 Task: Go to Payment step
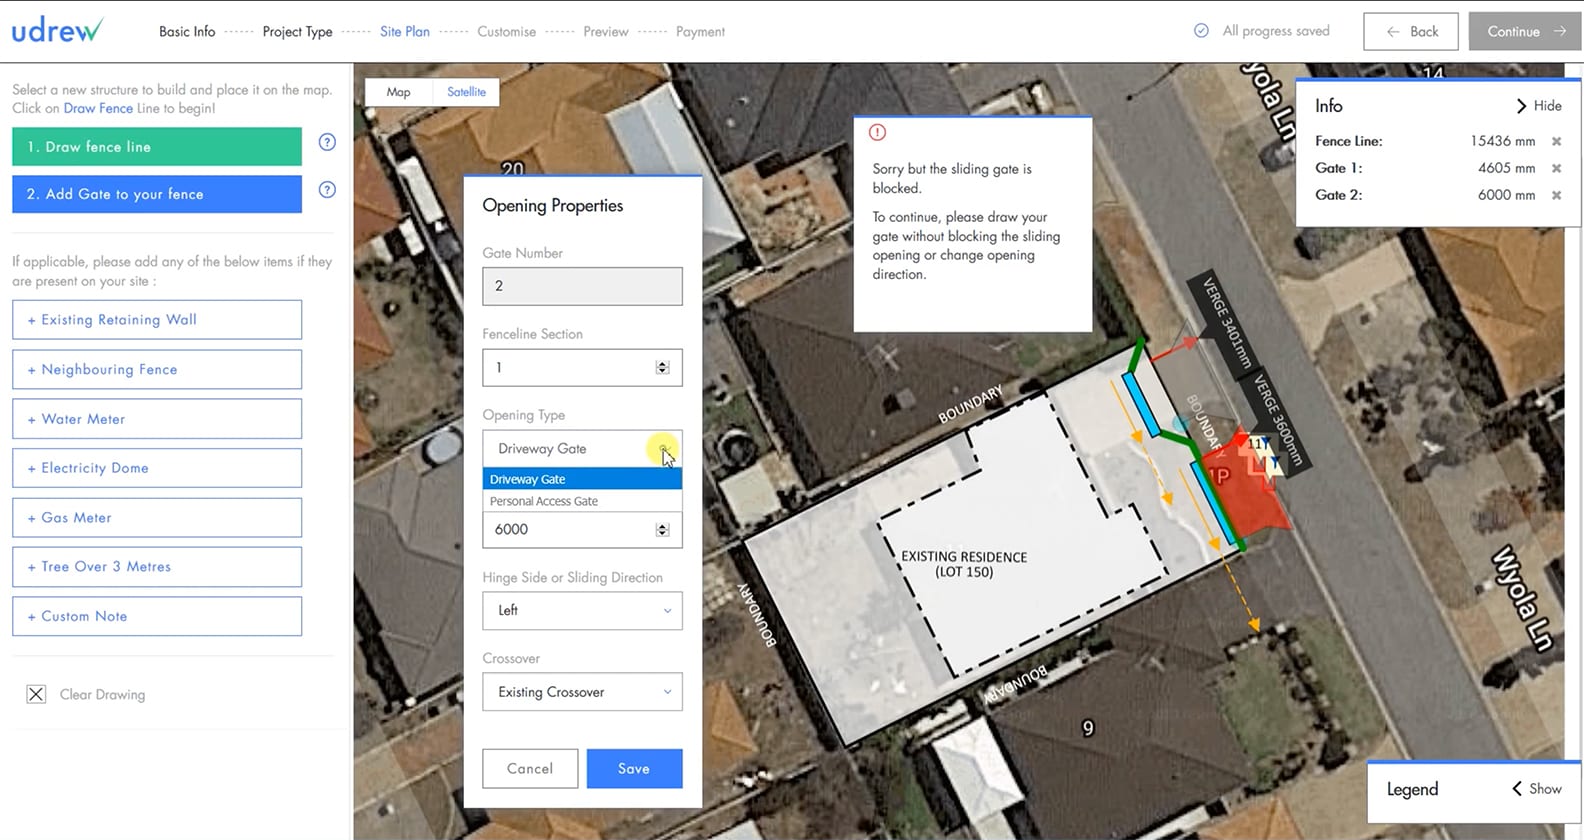(x=700, y=31)
